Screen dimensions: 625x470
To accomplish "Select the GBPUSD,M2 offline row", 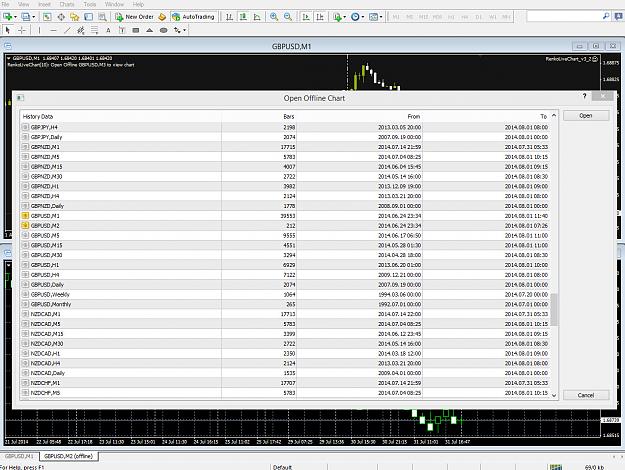I will coord(285,226).
